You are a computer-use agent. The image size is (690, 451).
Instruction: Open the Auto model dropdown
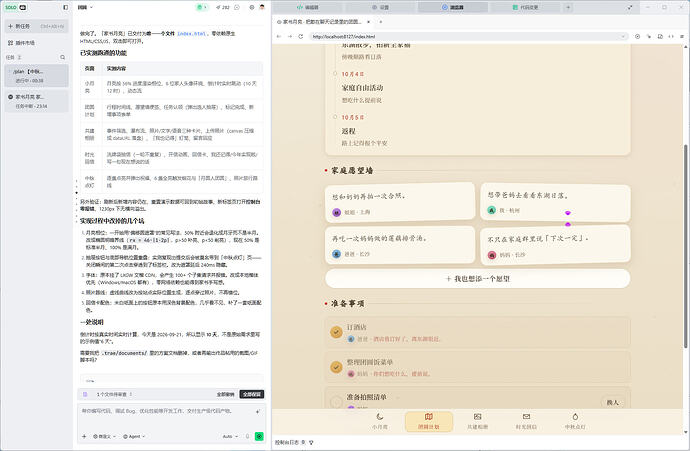tap(230, 436)
